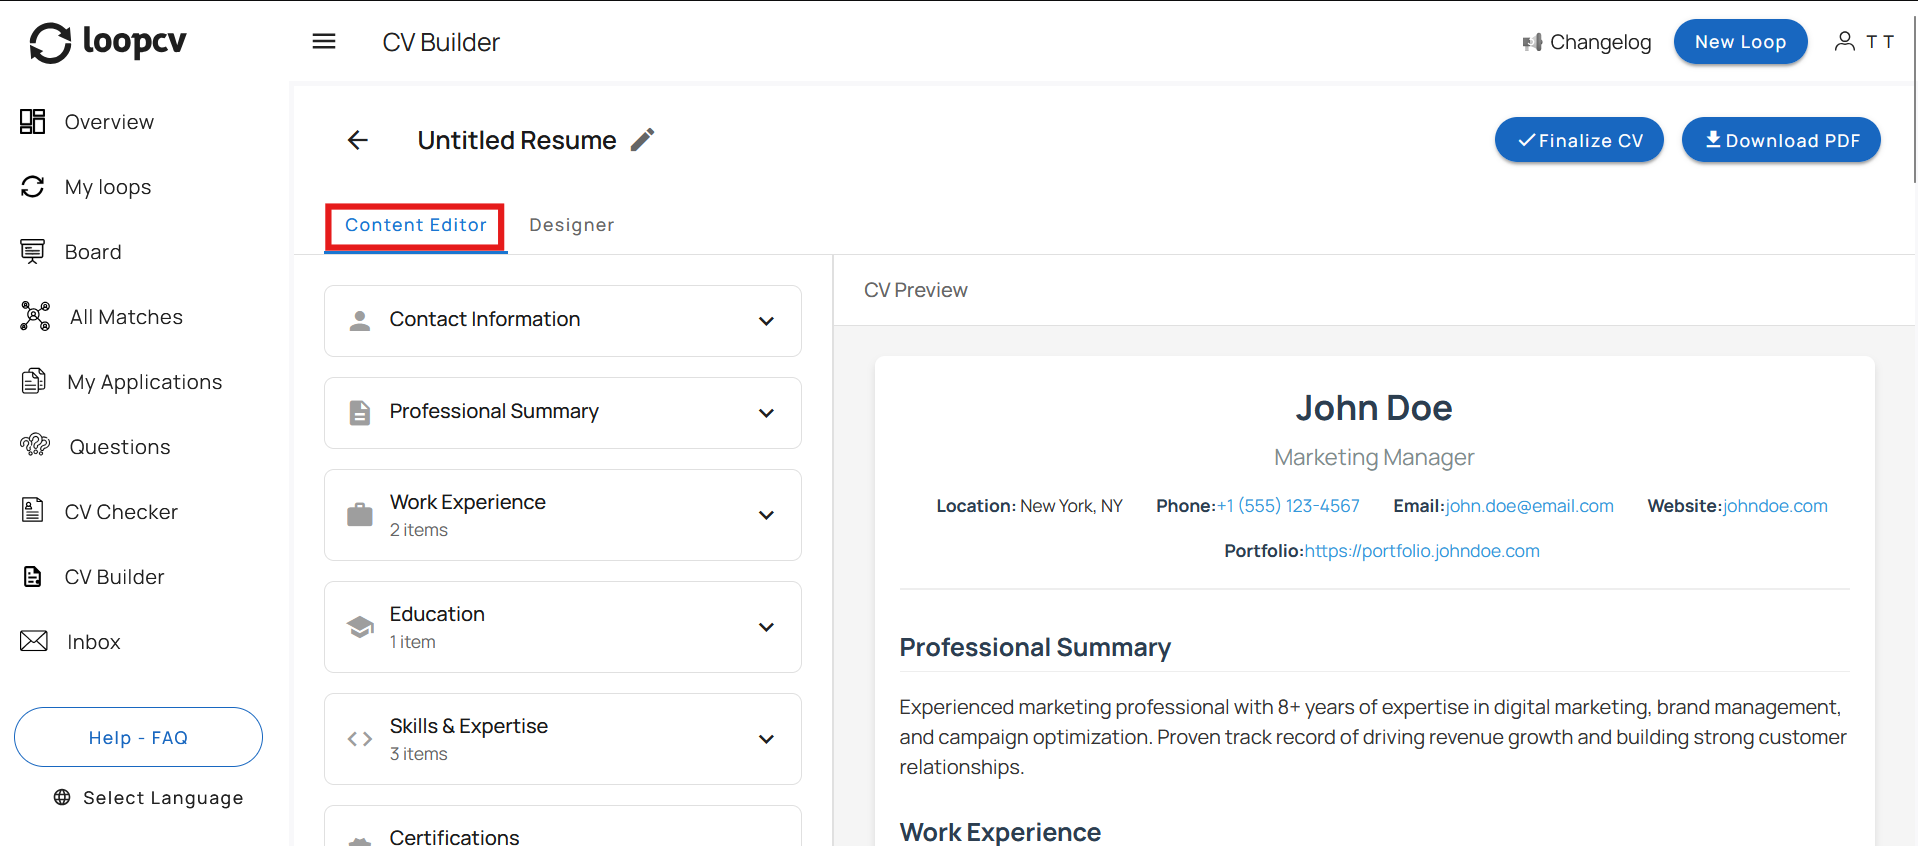Viewport: 1918px width, 846px height.
Task: Open the Questions sidebar item
Action: coord(119,447)
